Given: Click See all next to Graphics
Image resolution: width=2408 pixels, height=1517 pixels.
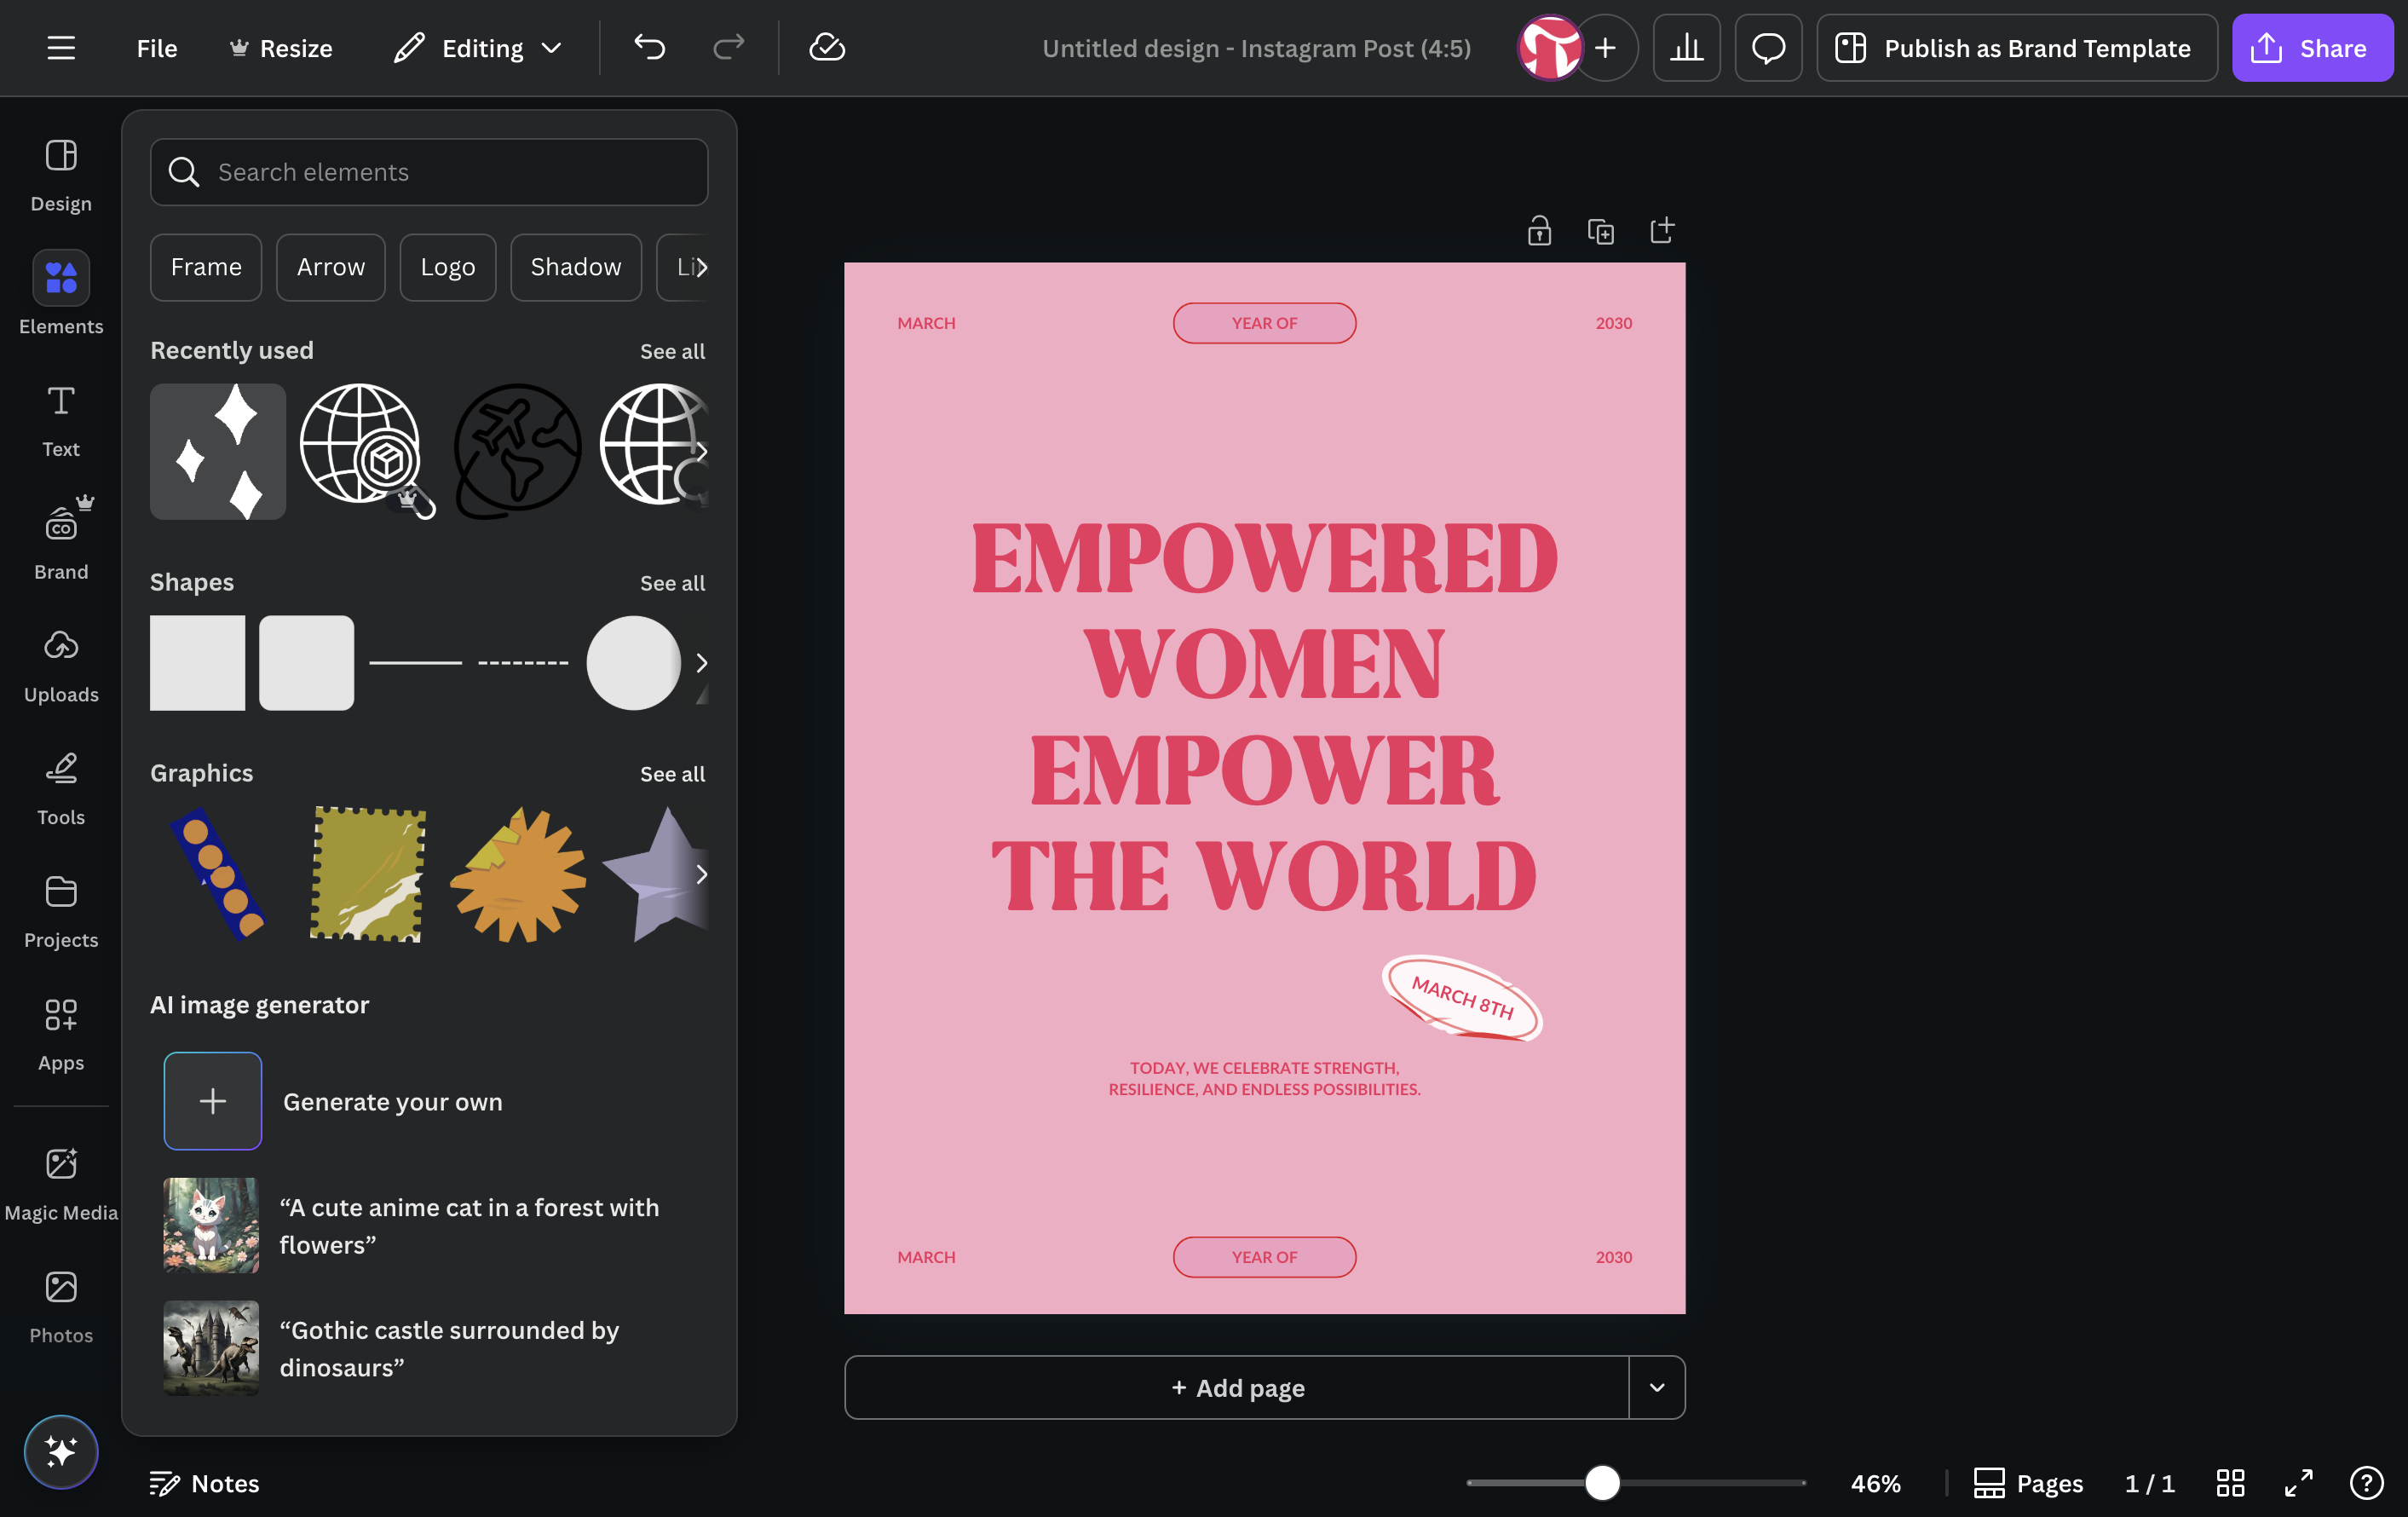Looking at the screenshot, I should 672,774.
